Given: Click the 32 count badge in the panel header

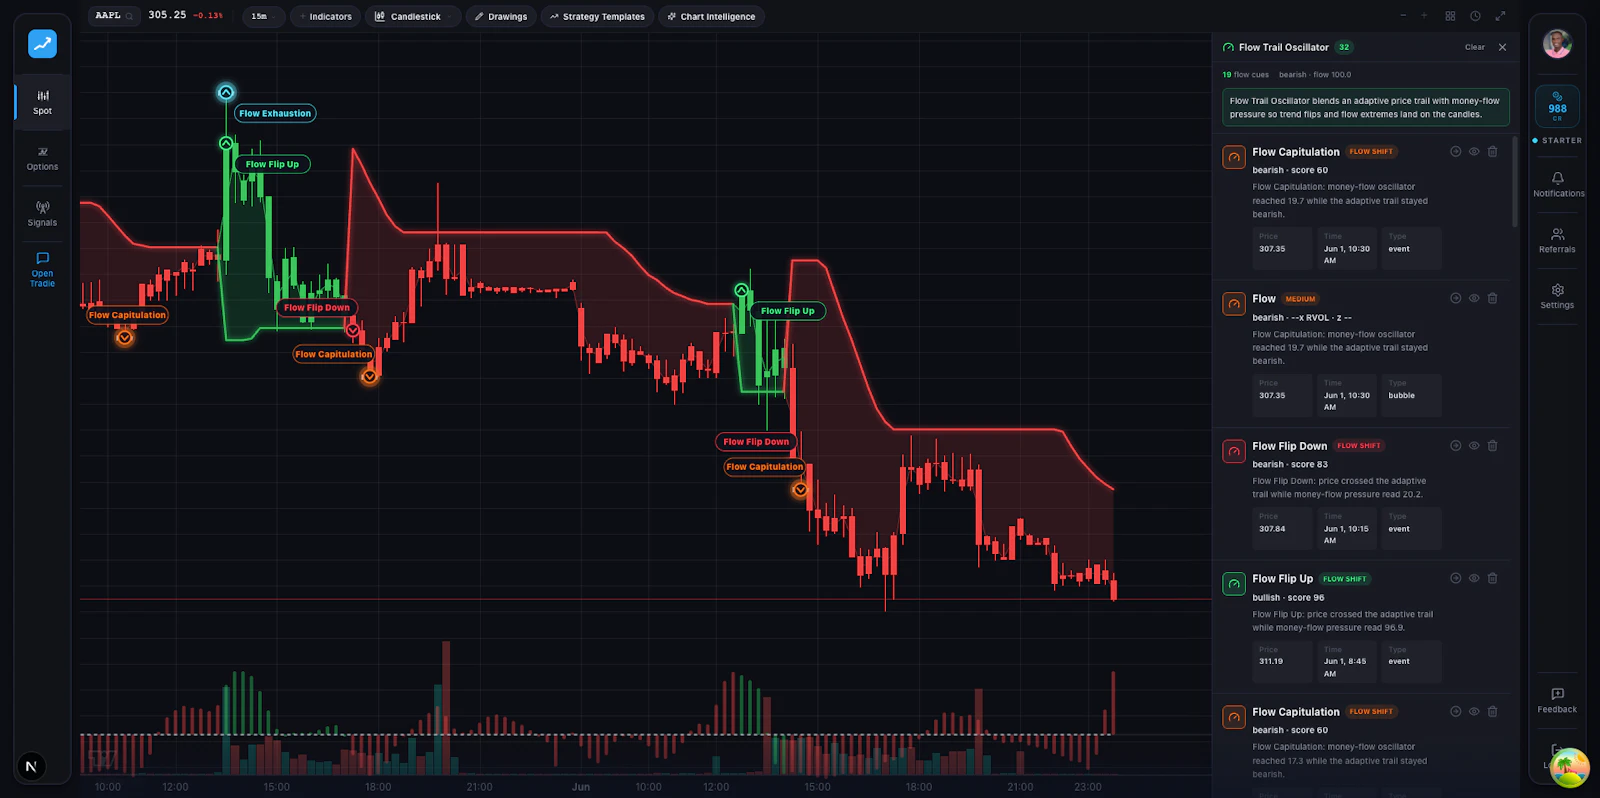Looking at the screenshot, I should [1344, 47].
